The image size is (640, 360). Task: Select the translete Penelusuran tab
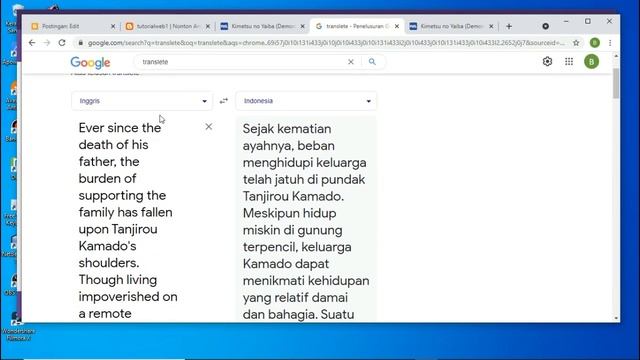click(357, 26)
